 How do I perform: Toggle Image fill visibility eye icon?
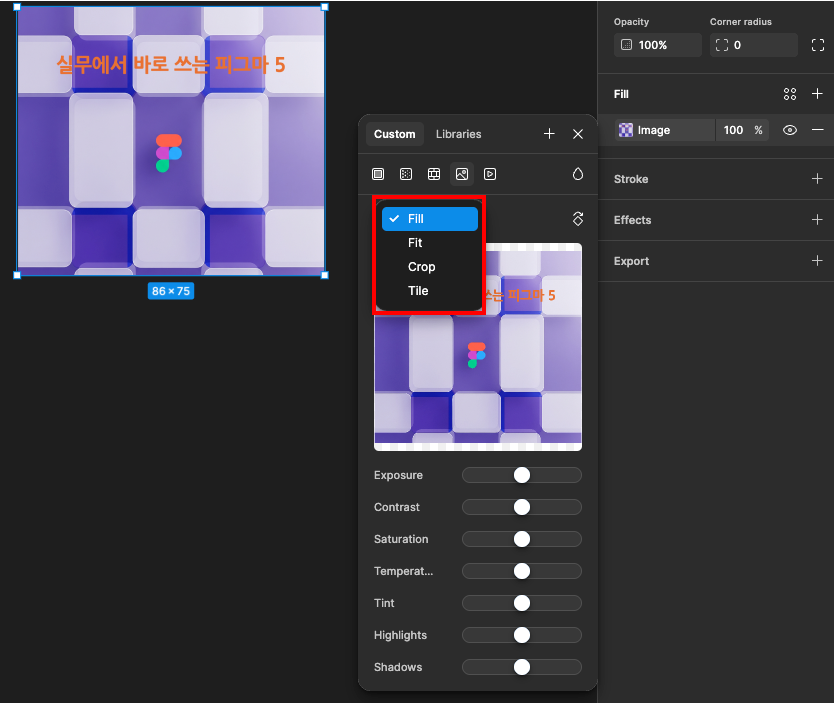[790, 130]
